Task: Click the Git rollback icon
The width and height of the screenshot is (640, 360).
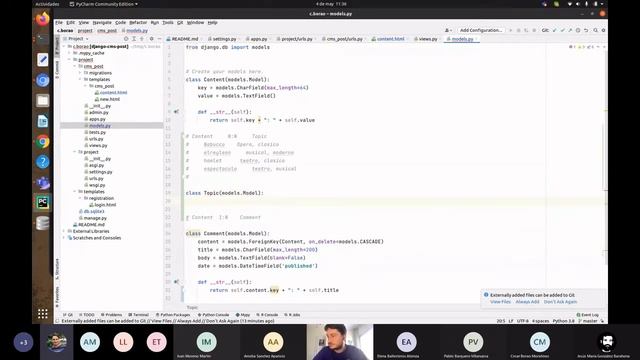Action: tap(586, 30)
